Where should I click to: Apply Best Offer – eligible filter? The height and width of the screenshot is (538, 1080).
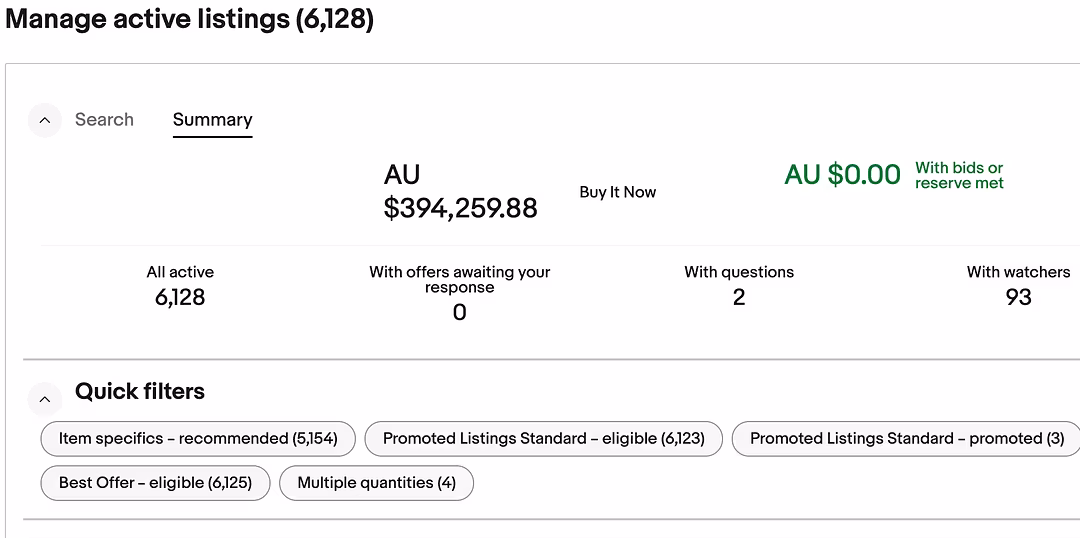tap(156, 483)
